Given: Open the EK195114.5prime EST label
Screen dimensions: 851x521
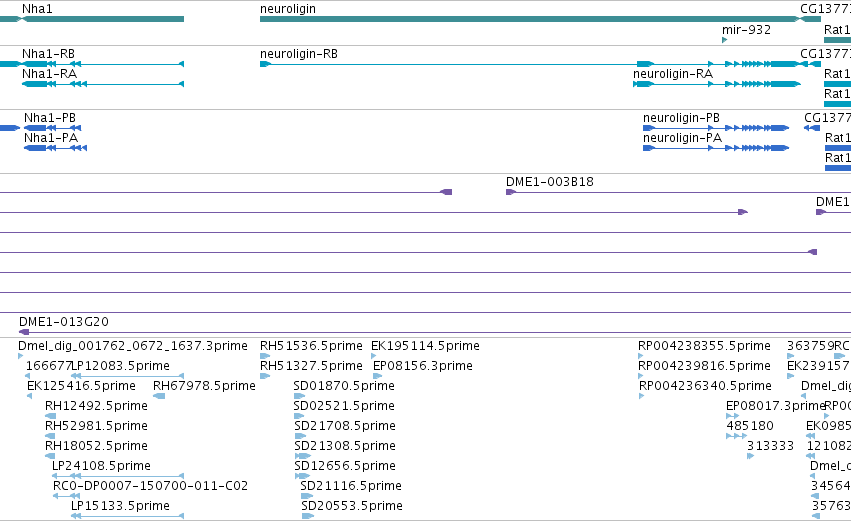Looking at the screenshot, I should 425,346.
